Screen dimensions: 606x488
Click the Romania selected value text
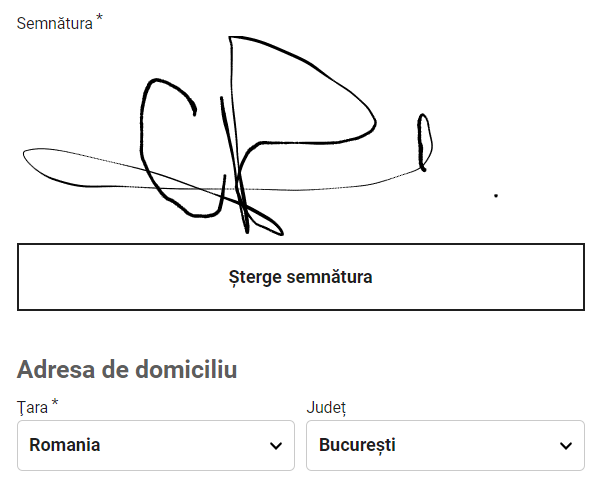(x=65, y=445)
